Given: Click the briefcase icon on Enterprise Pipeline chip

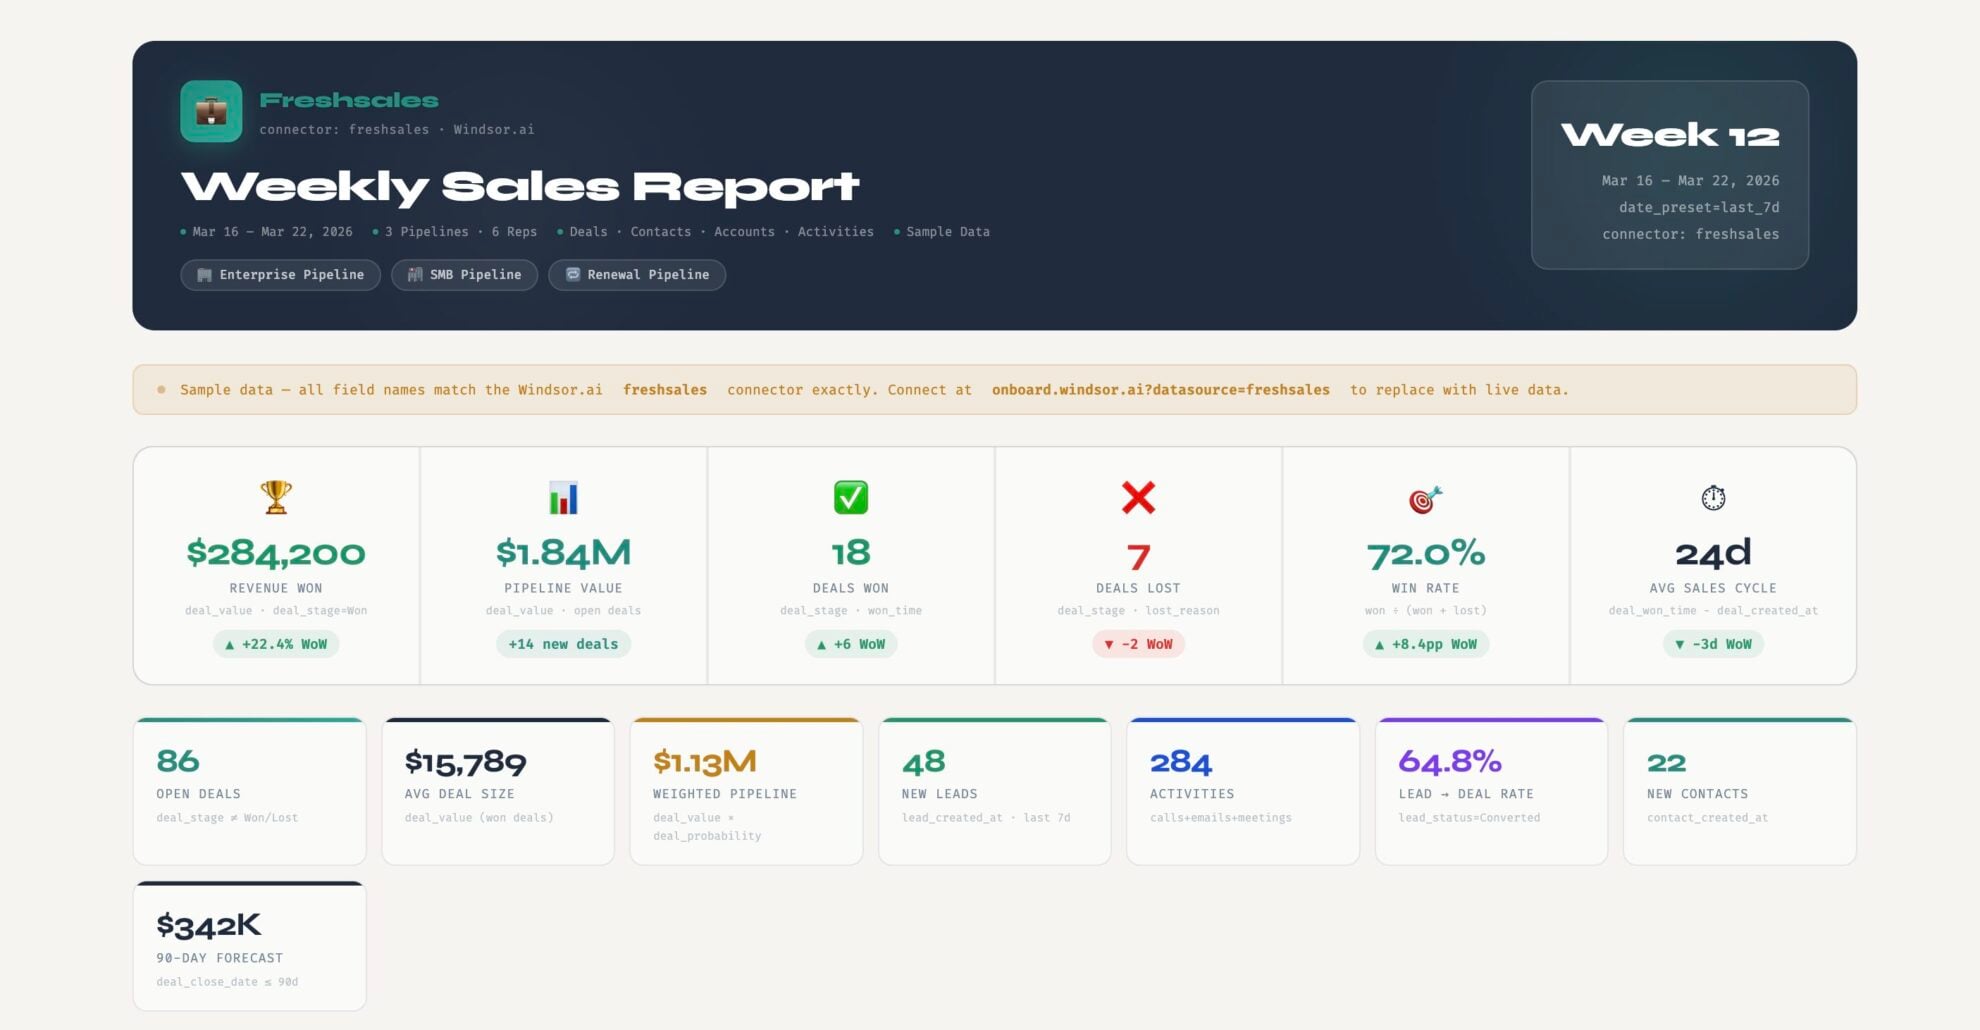Looking at the screenshot, I should point(203,274).
